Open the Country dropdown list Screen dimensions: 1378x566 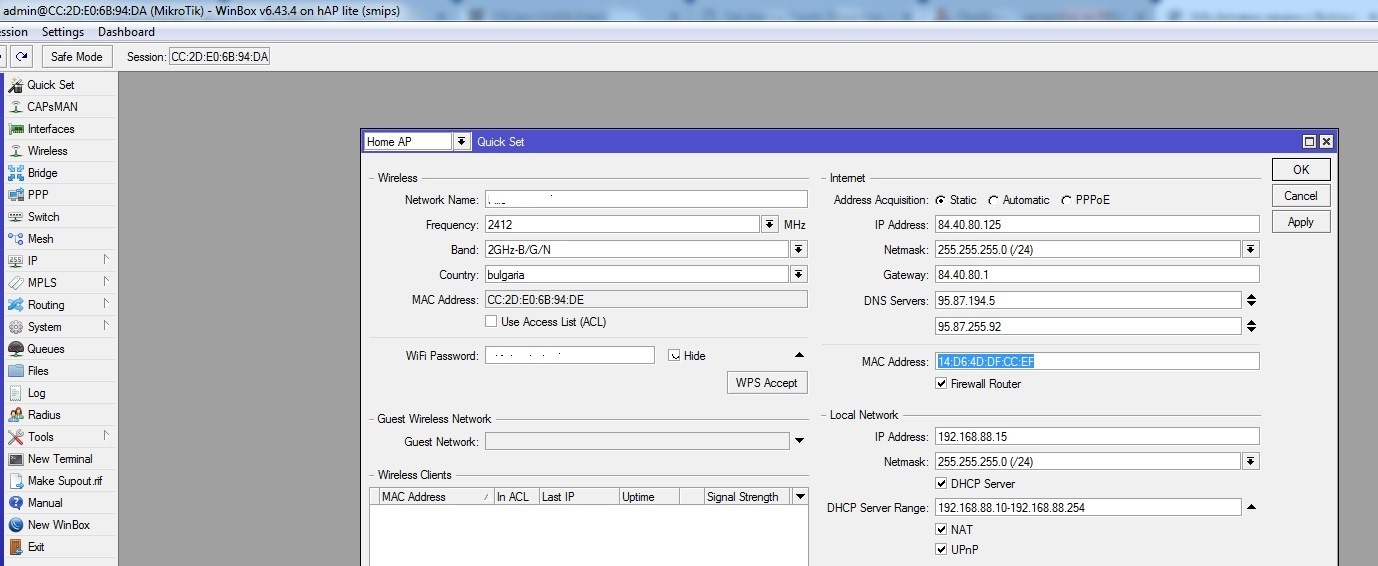[798, 275]
